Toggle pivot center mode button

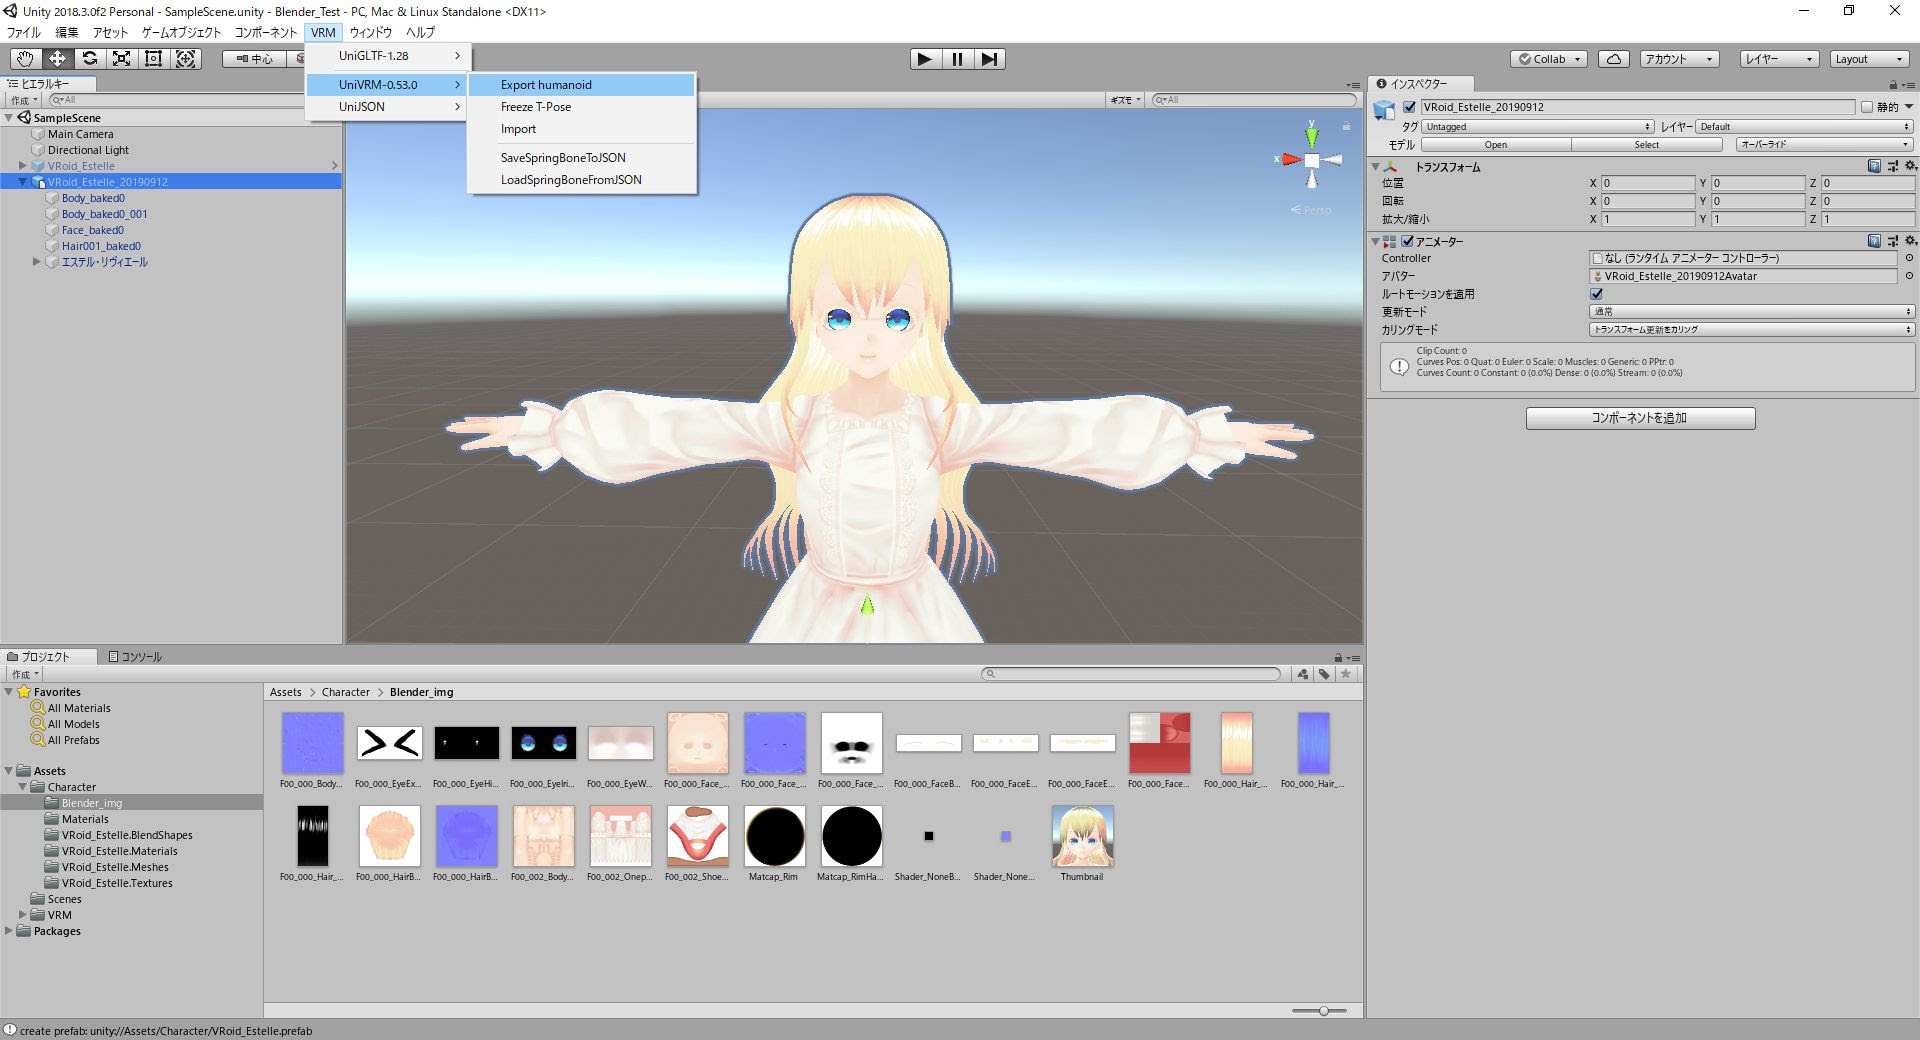point(255,59)
